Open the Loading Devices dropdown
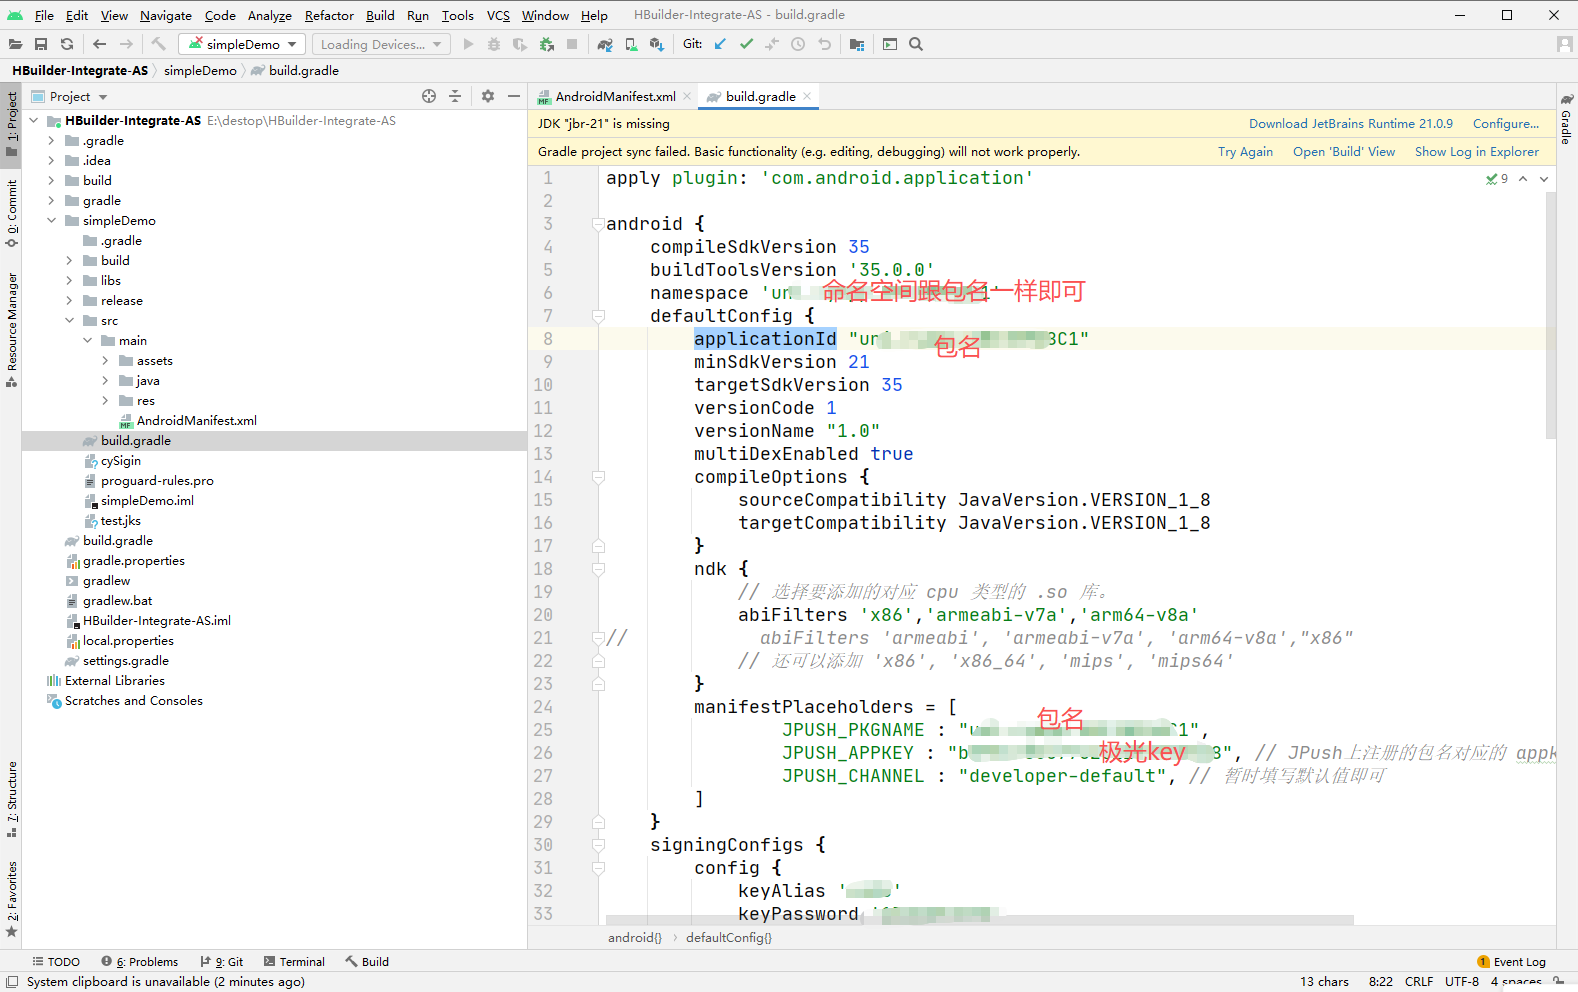This screenshot has height=992, width=1578. click(380, 44)
